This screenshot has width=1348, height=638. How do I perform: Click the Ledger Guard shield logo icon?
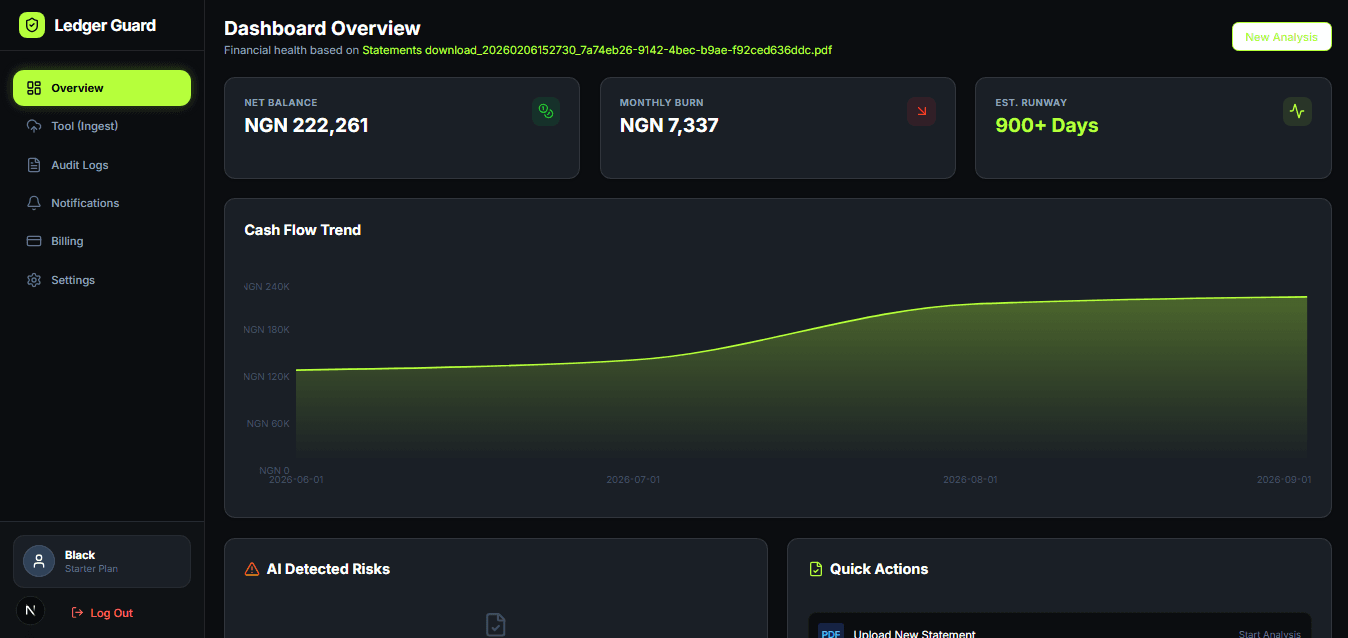(x=33, y=25)
